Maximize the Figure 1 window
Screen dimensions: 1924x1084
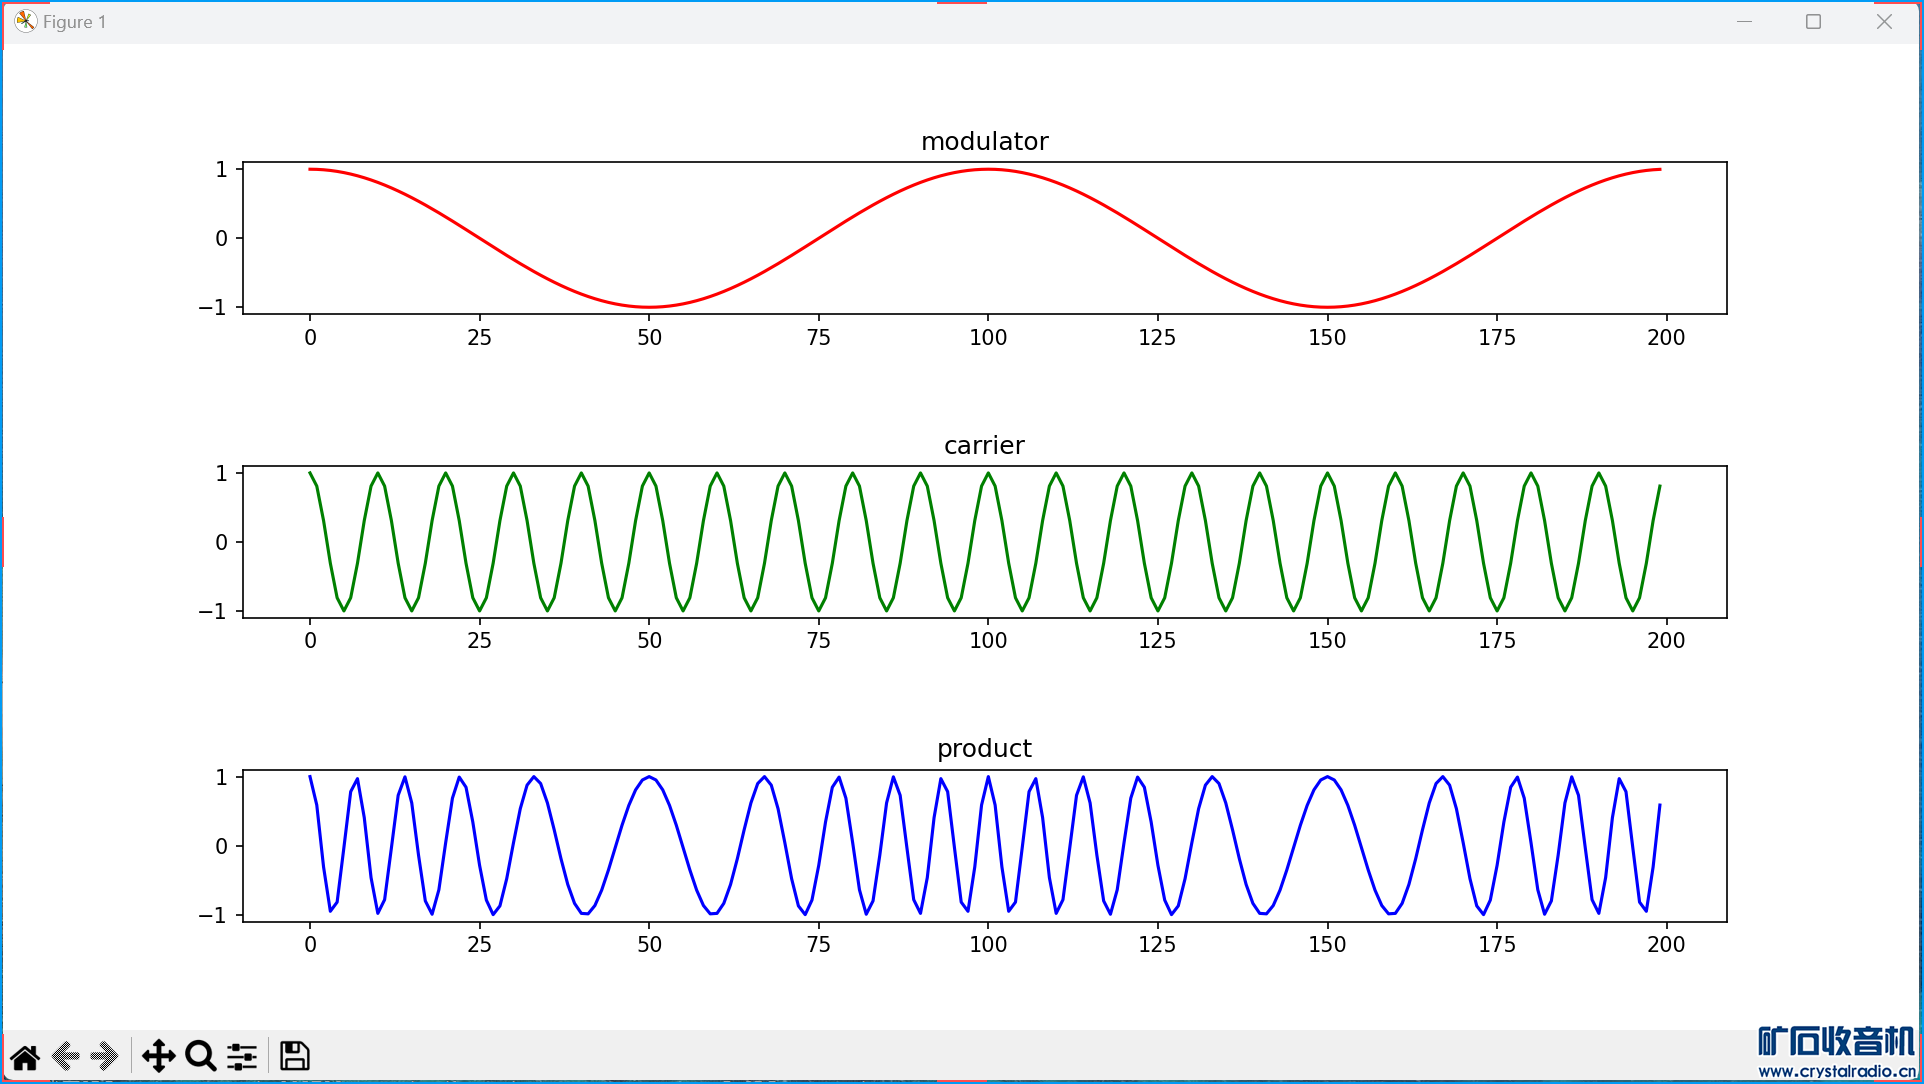(1813, 21)
